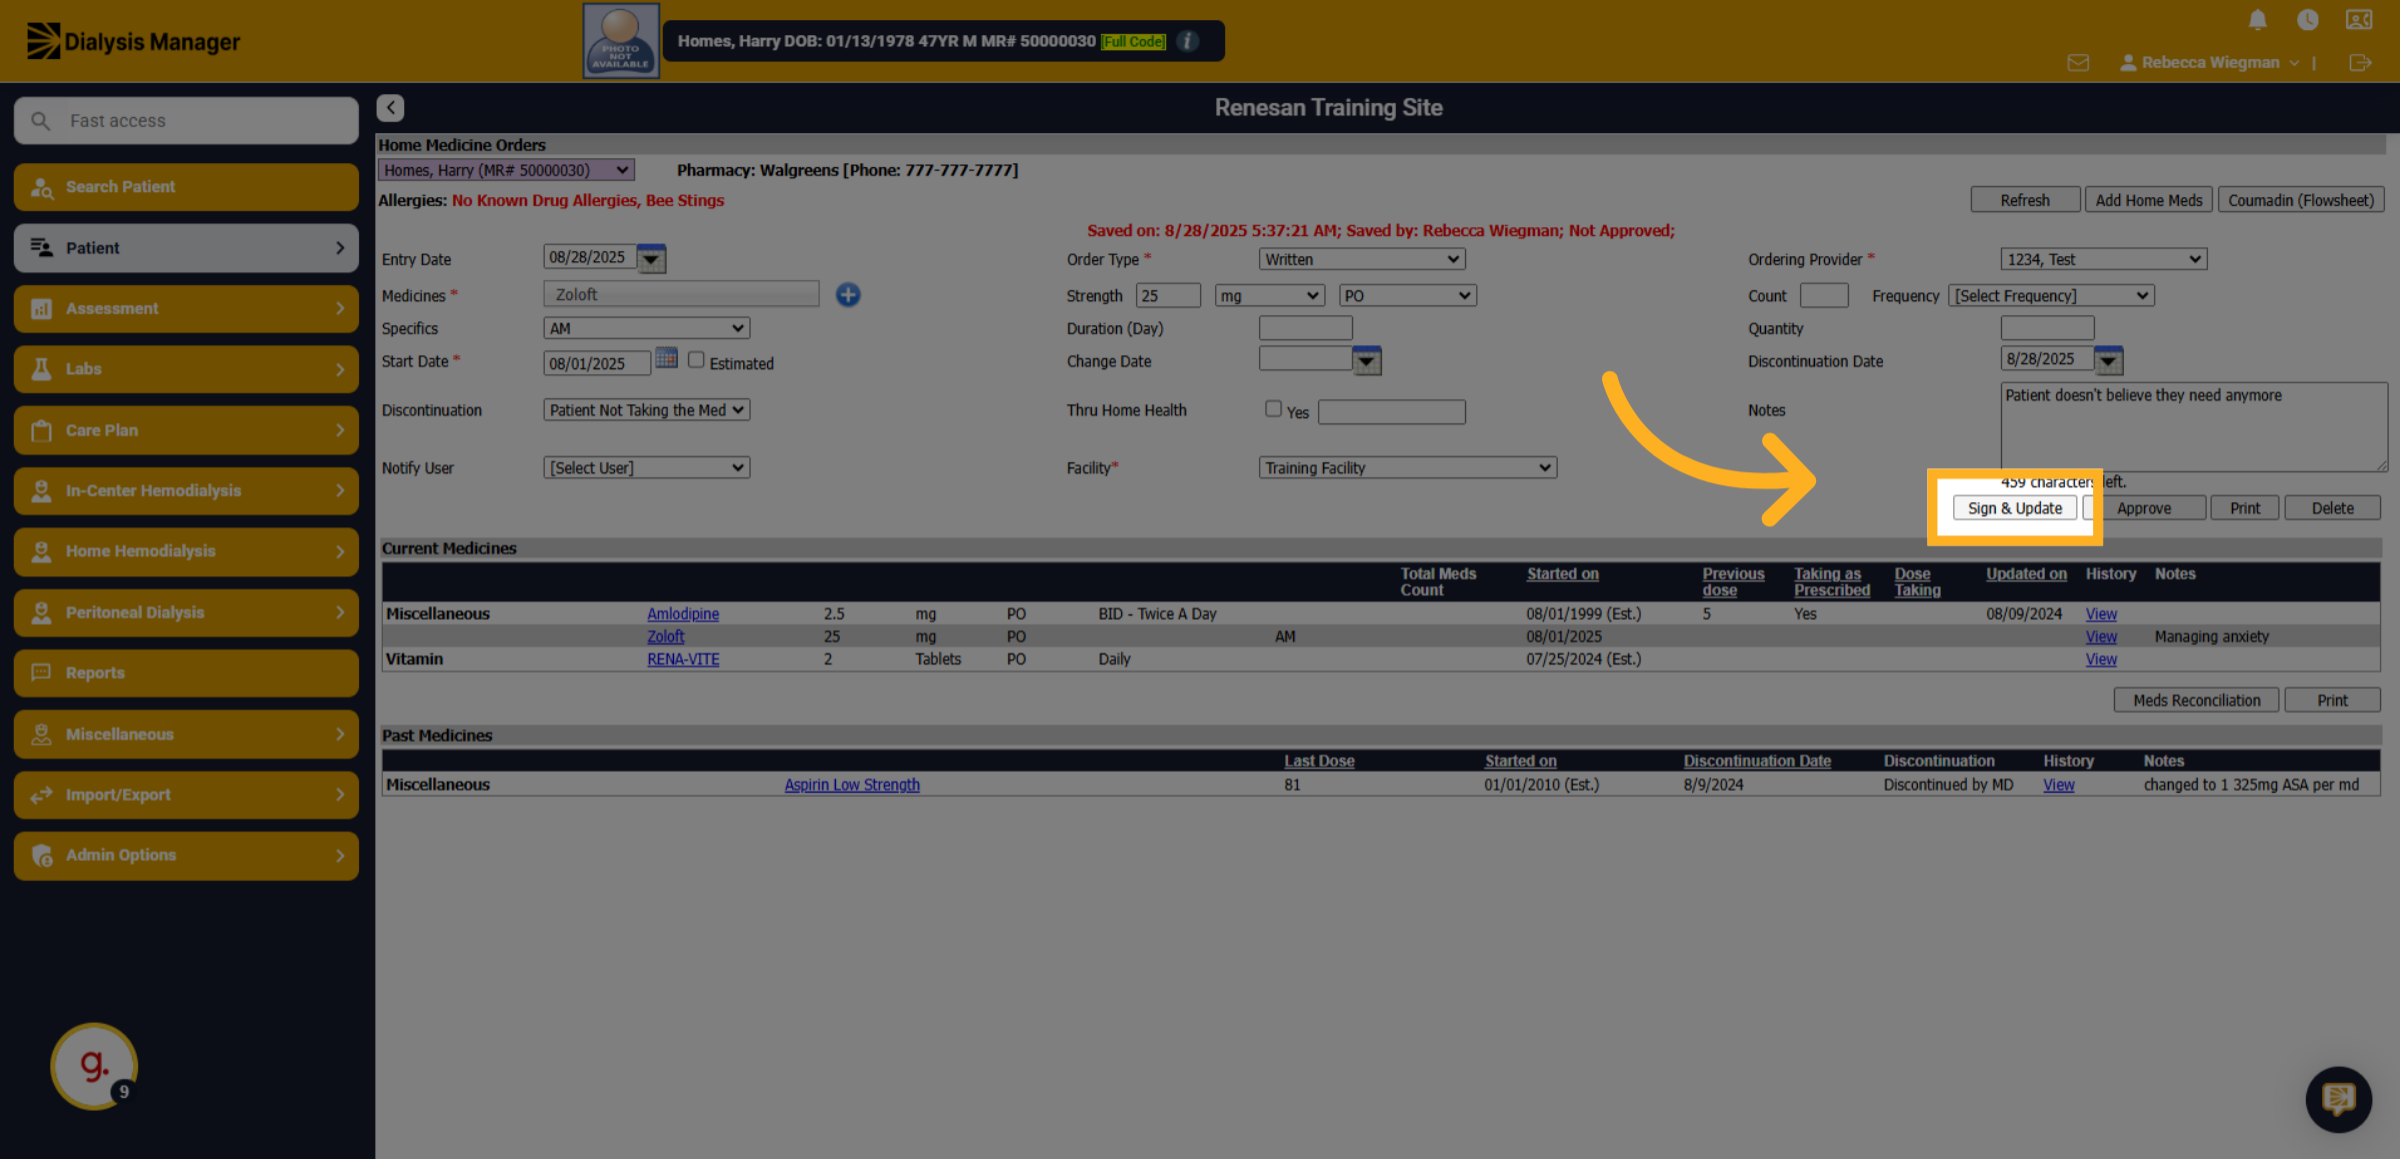2400x1159 pixels.
Task: Click the Delete button
Action: click(x=2332, y=508)
